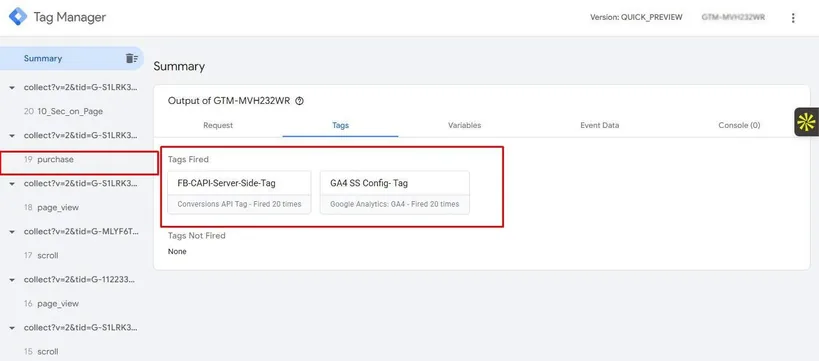Select event 17 scroll
Screen dimensions: 819x361
(x=41, y=255)
